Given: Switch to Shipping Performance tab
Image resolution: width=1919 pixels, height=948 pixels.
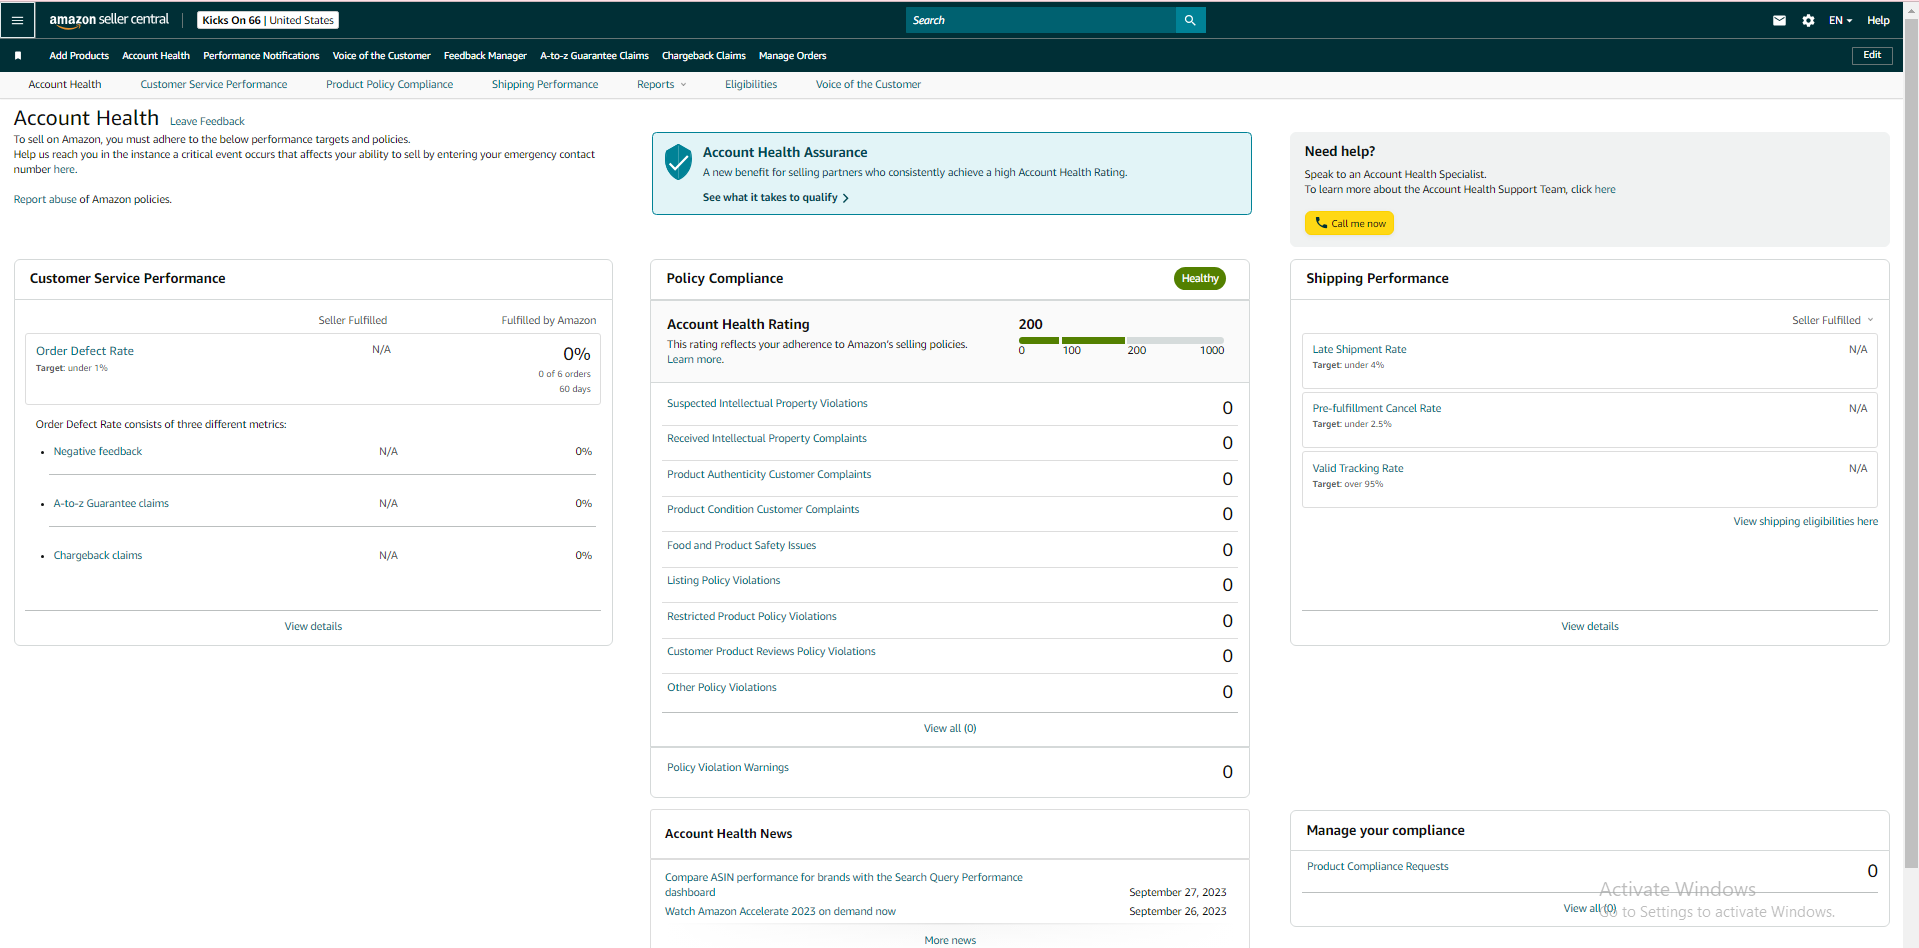Looking at the screenshot, I should click(545, 85).
